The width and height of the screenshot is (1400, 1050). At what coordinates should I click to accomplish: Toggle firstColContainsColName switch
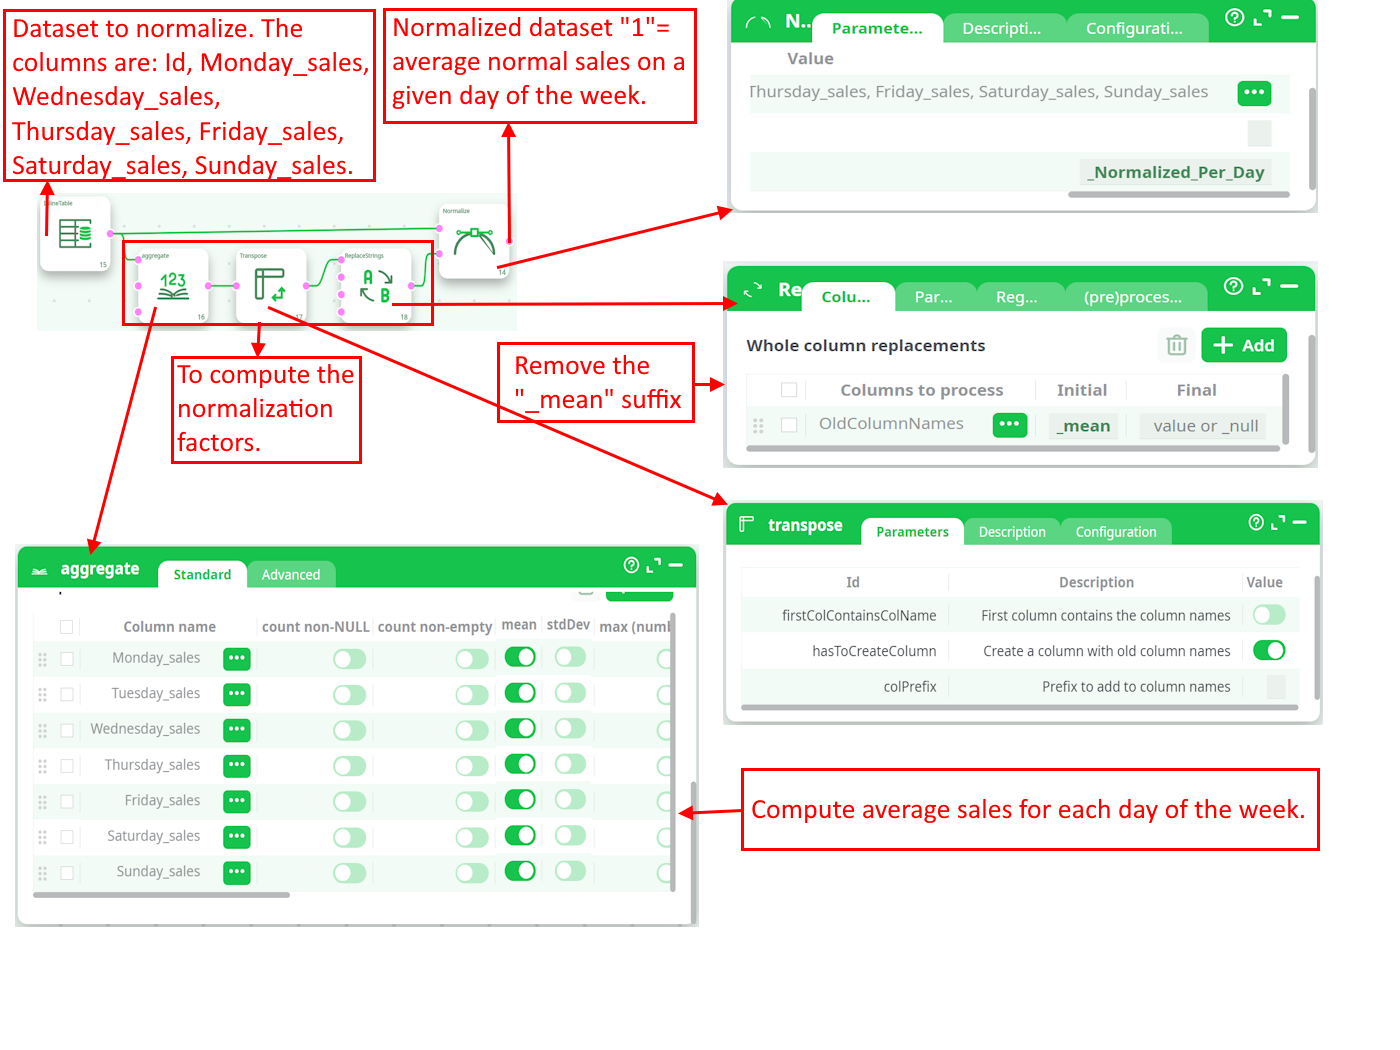click(1268, 615)
